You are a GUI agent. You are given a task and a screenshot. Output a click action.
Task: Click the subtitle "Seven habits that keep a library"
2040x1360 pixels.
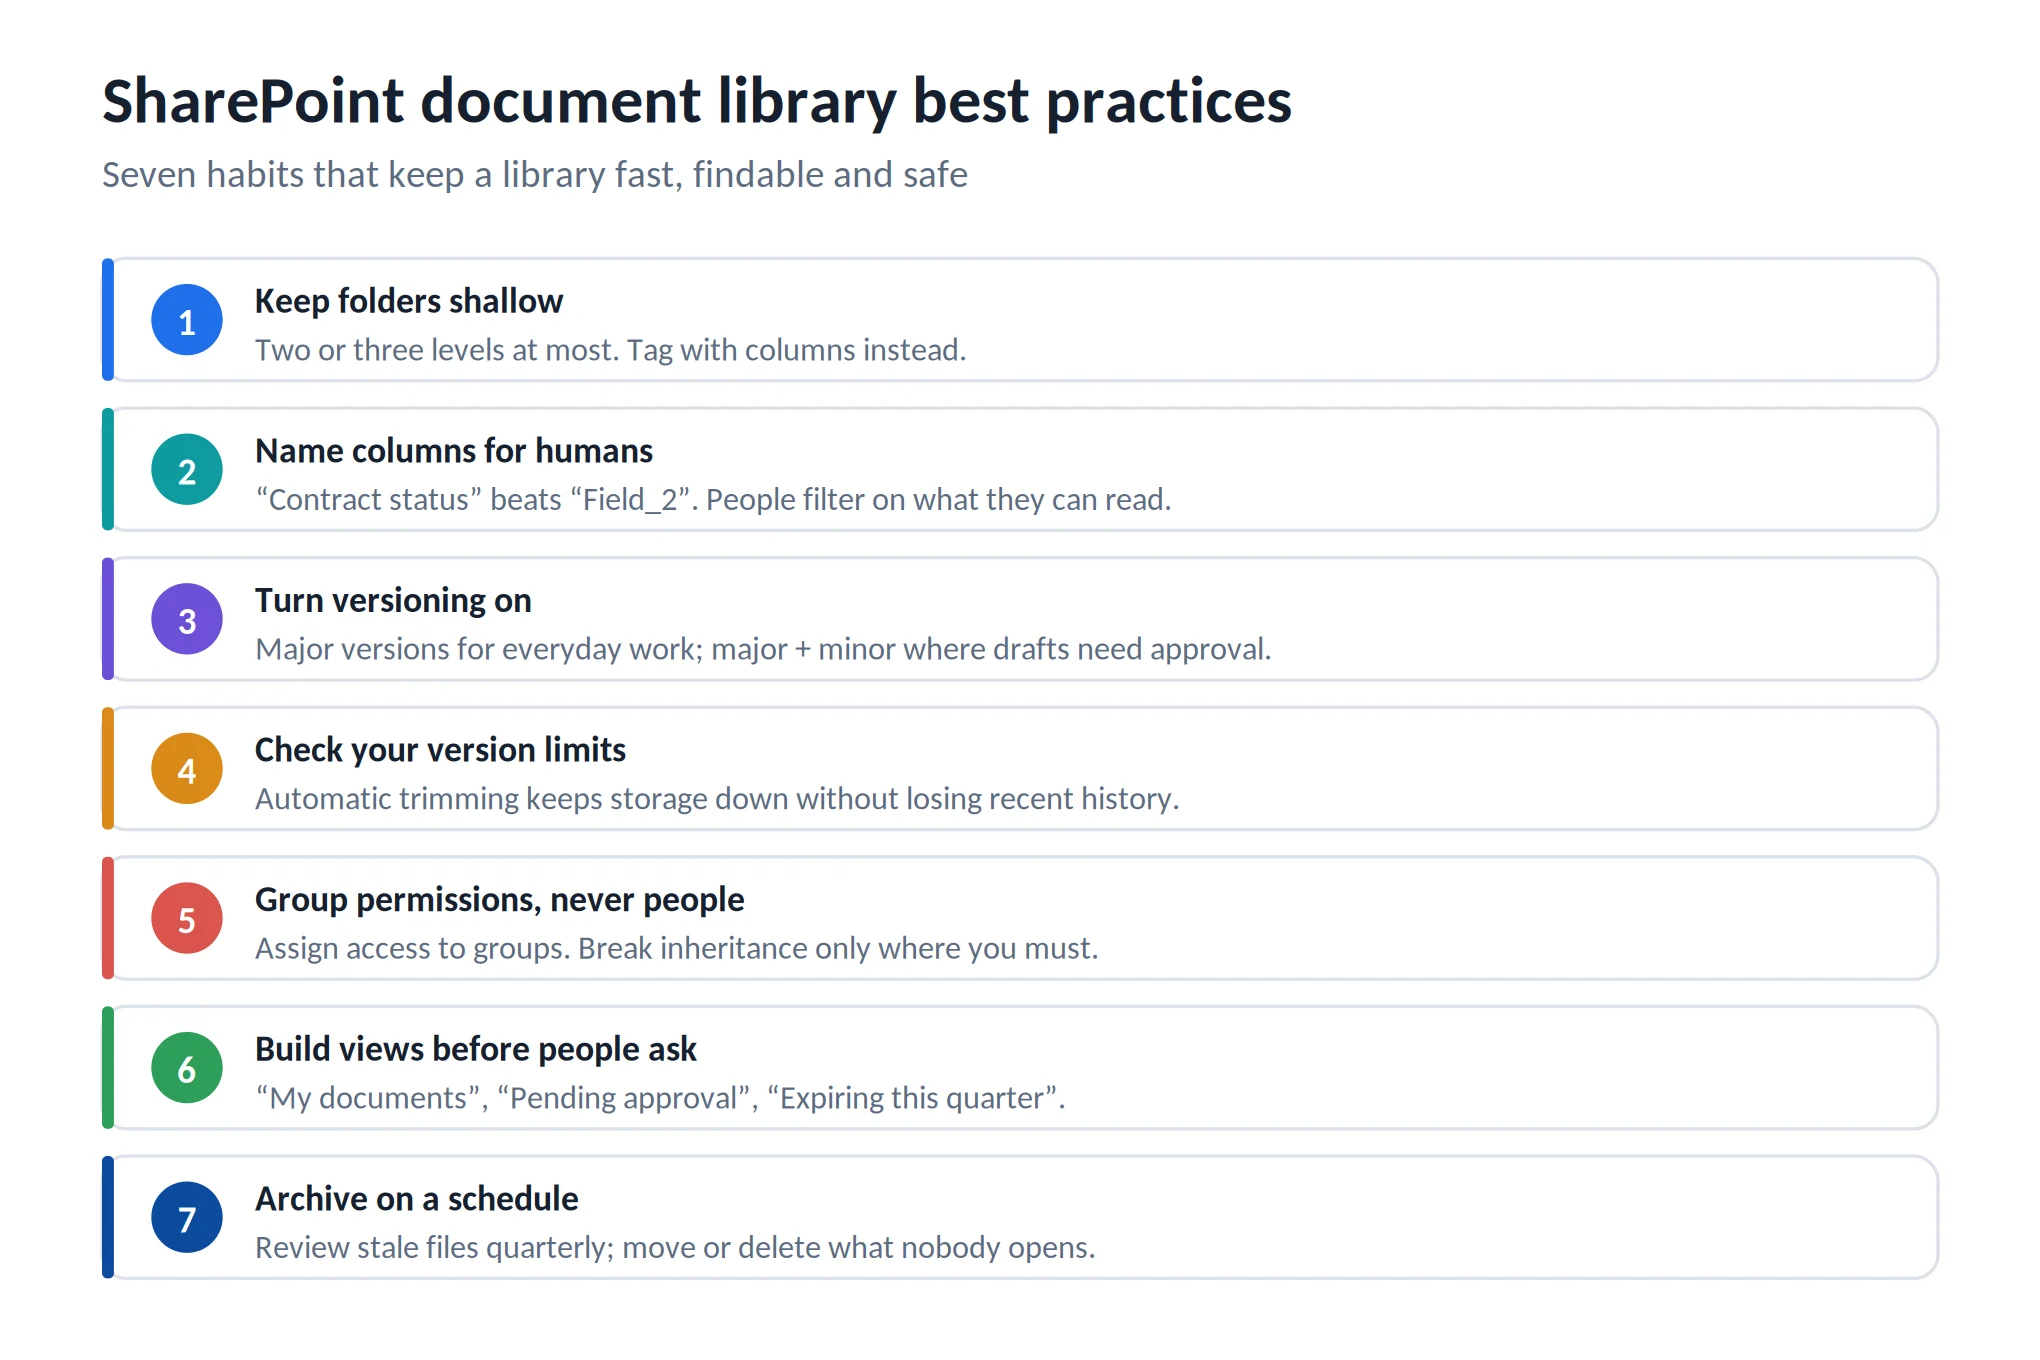click(535, 175)
